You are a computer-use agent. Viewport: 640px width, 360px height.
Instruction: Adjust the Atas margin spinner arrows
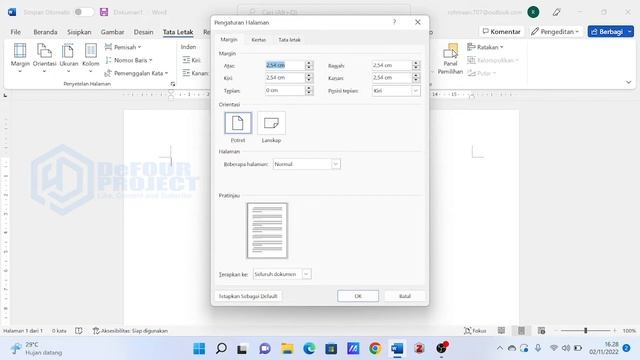tap(309, 65)
